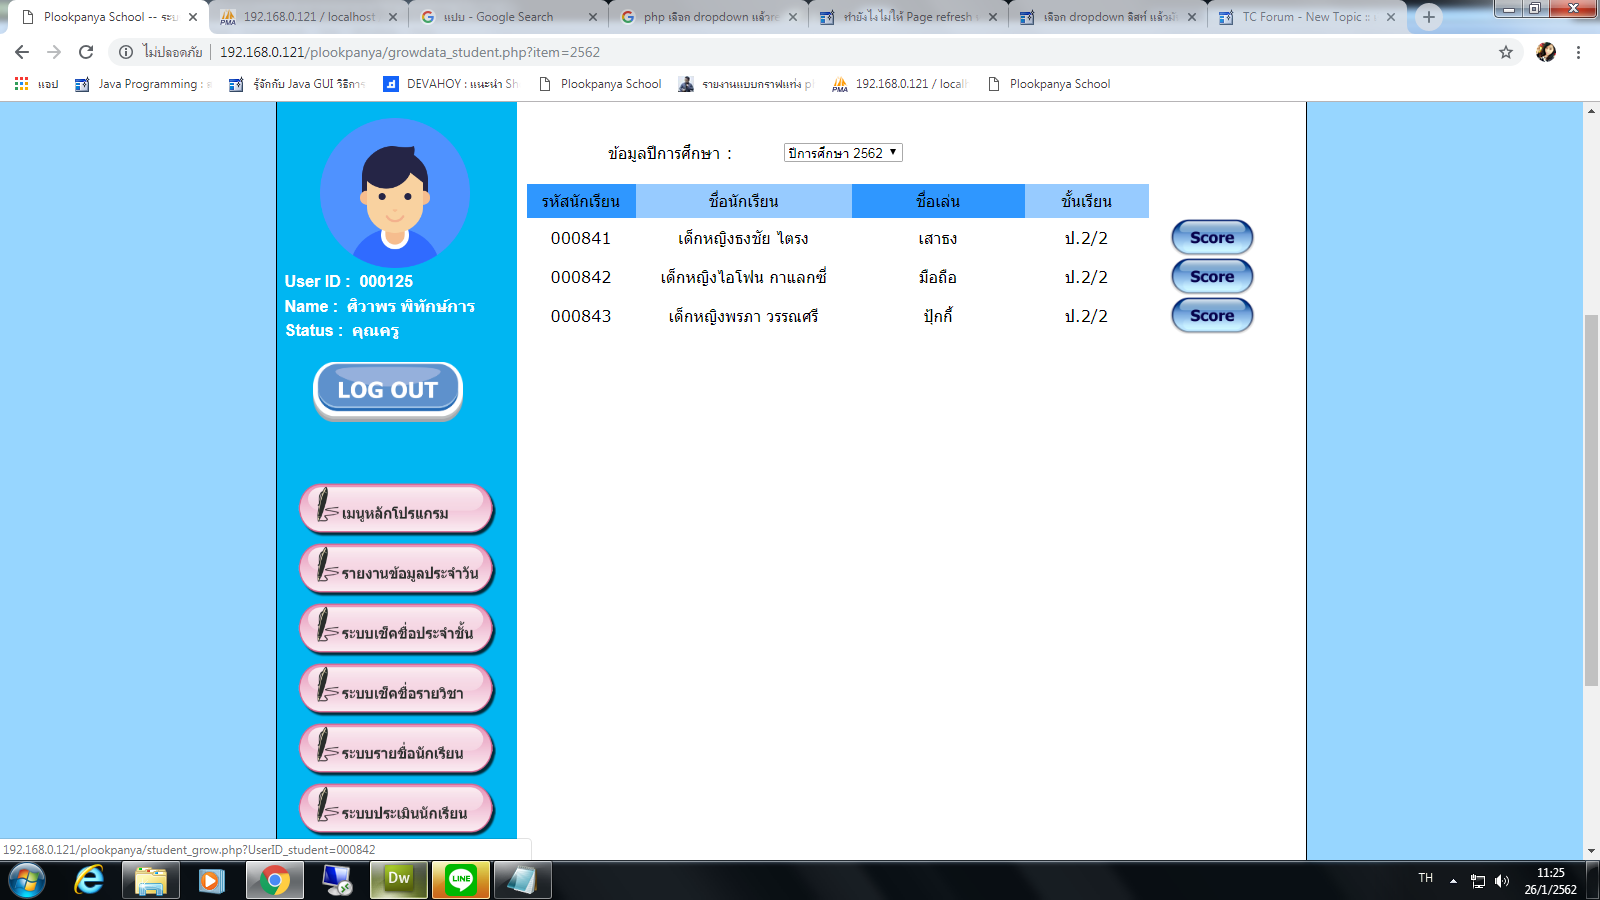Switch to the TC Forum - New Topic tab
This screenshot has height=900, width=1600.
[1308, 17]
